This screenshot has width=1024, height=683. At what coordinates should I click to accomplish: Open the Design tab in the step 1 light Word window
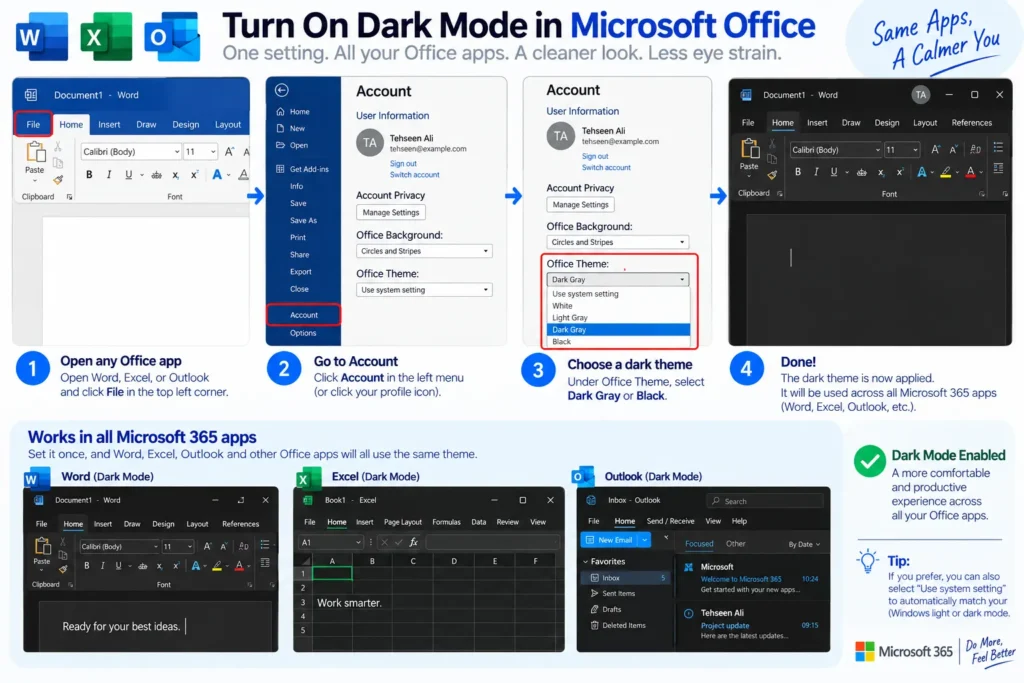185,124
